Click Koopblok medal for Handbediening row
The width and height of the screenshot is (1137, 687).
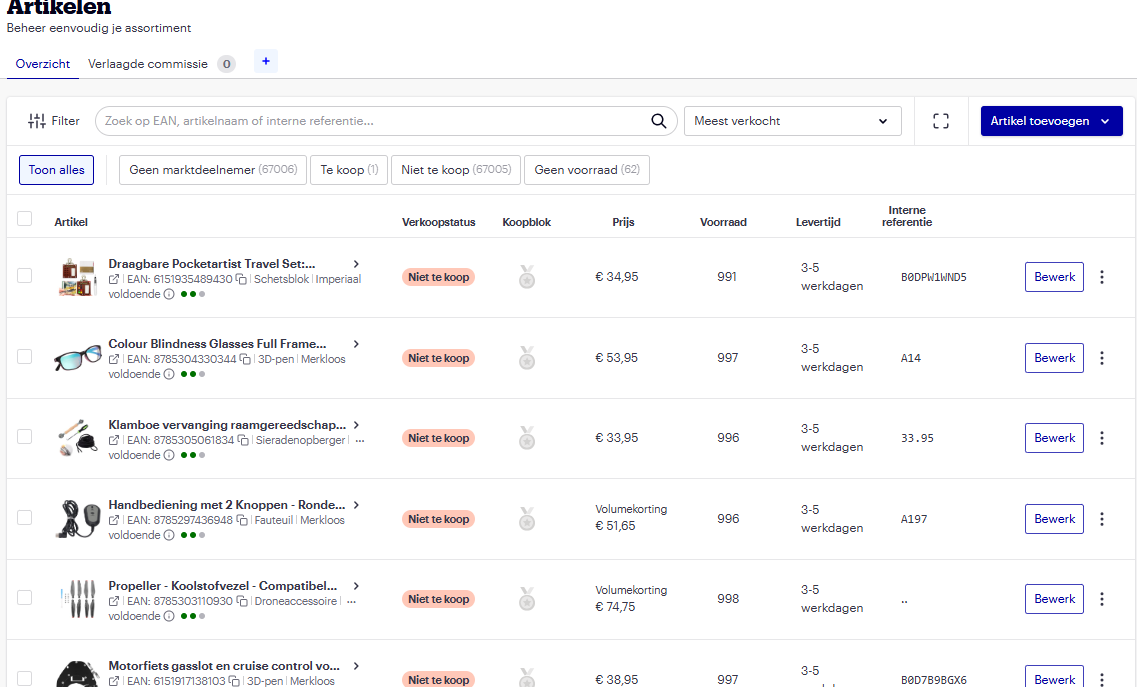(x=527, y=519)
